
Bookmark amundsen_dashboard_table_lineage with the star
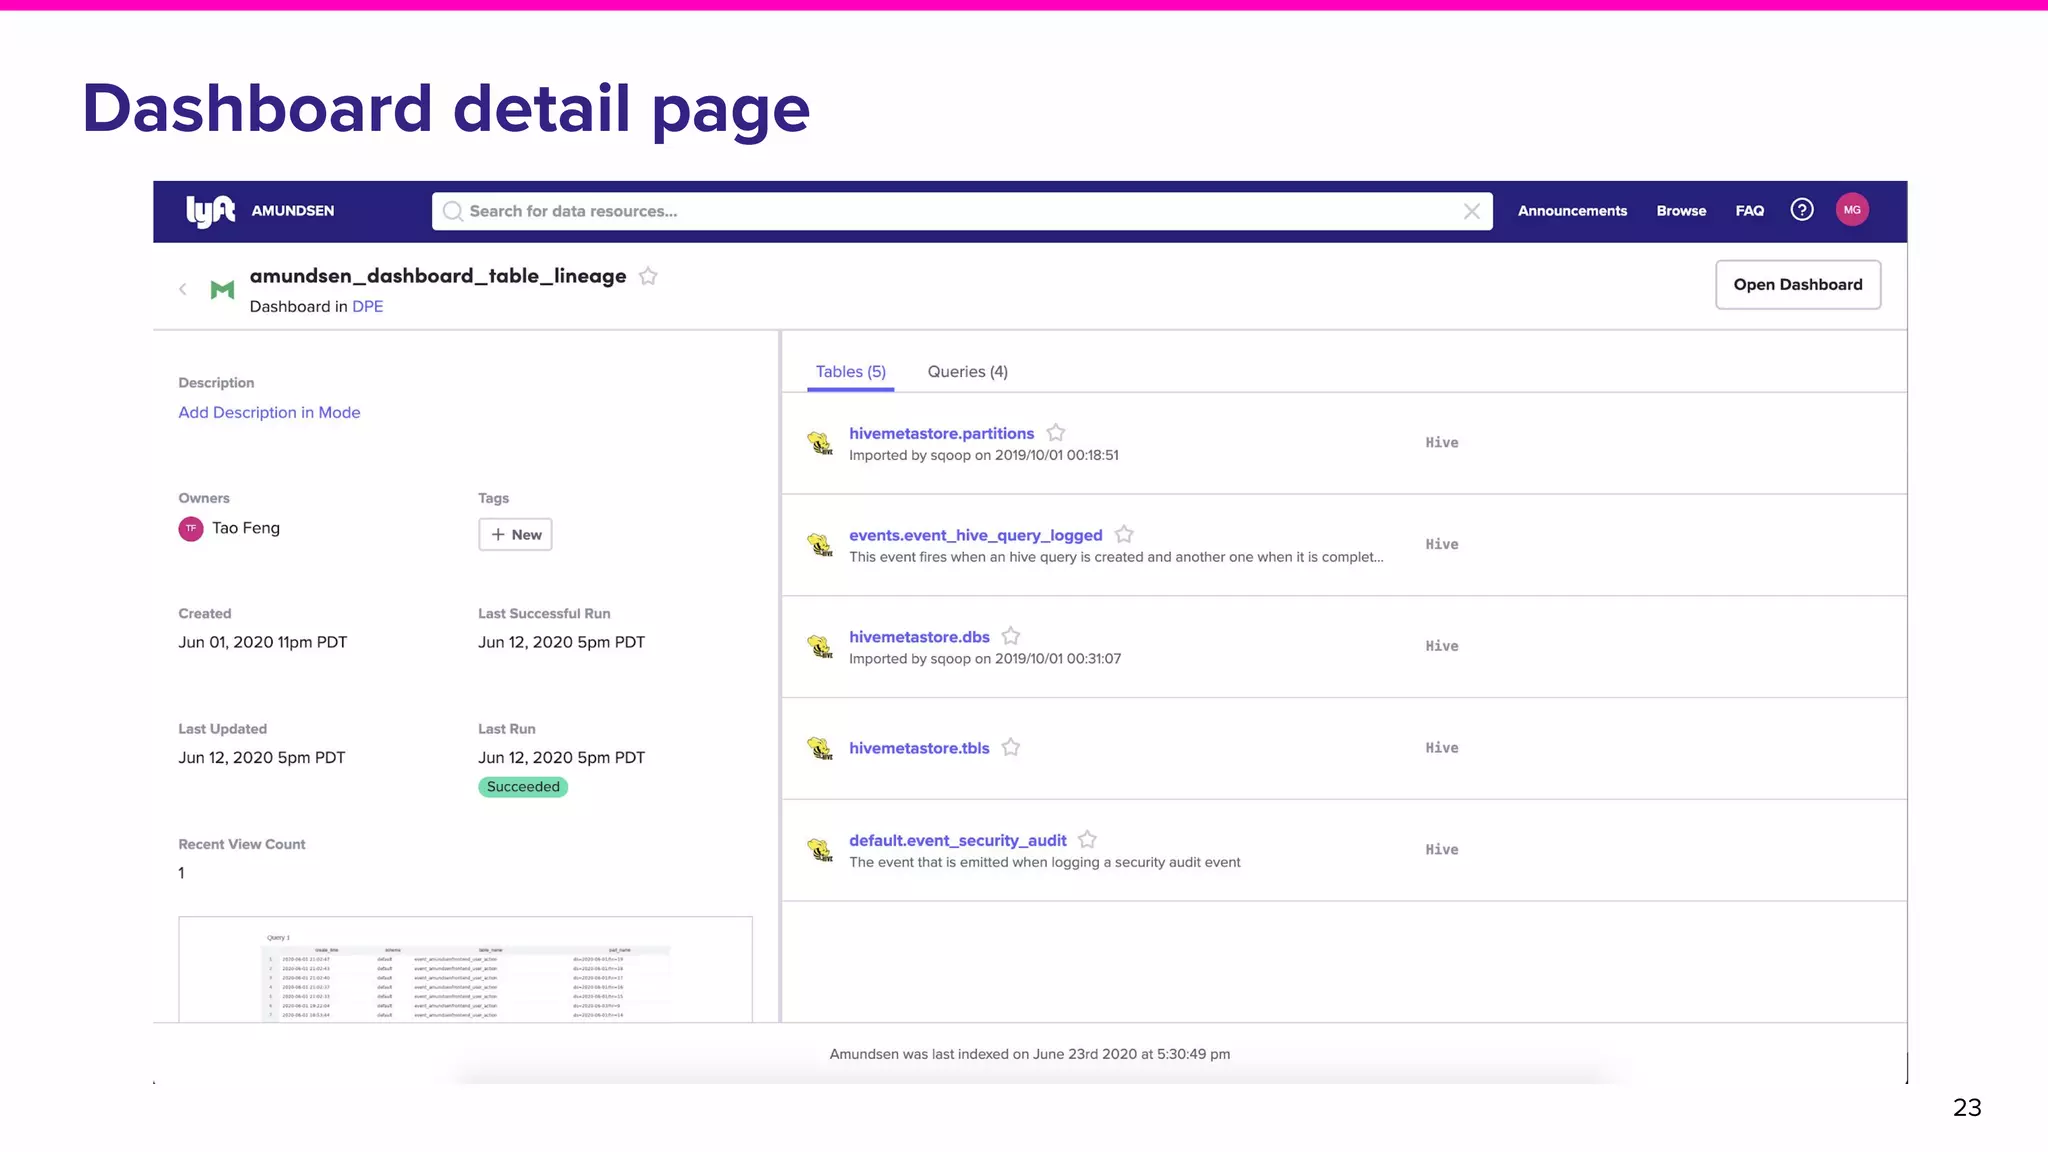[648, 277]
